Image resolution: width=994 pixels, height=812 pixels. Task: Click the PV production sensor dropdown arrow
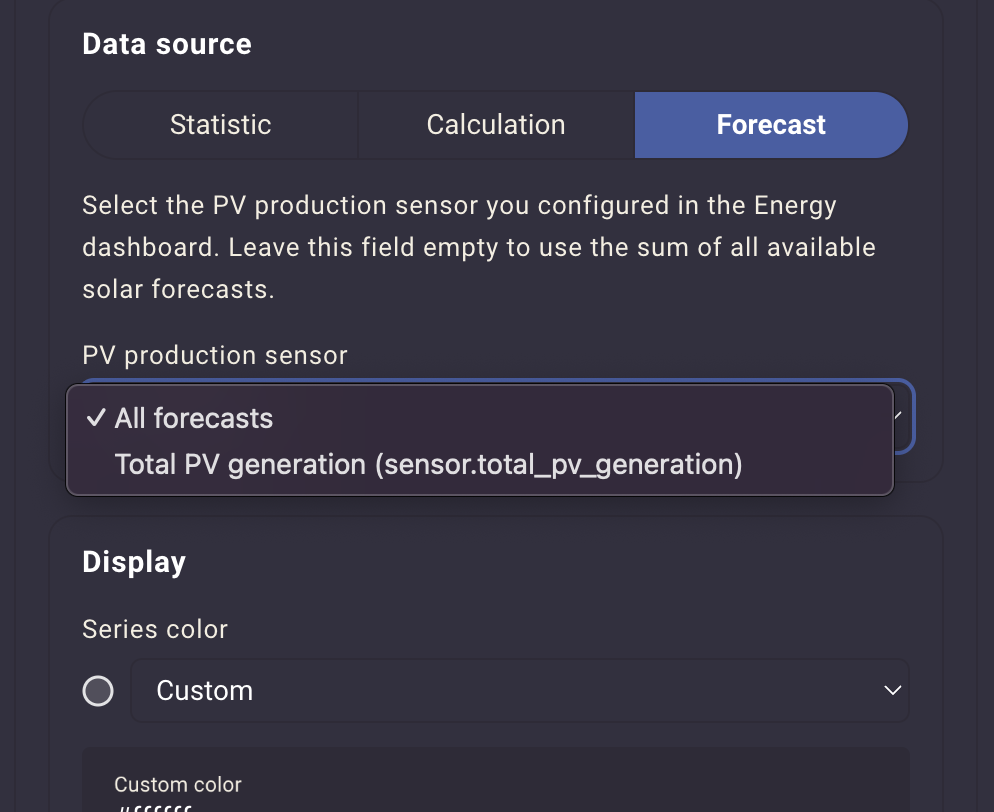pyautogui.click(x=900, y=415)
